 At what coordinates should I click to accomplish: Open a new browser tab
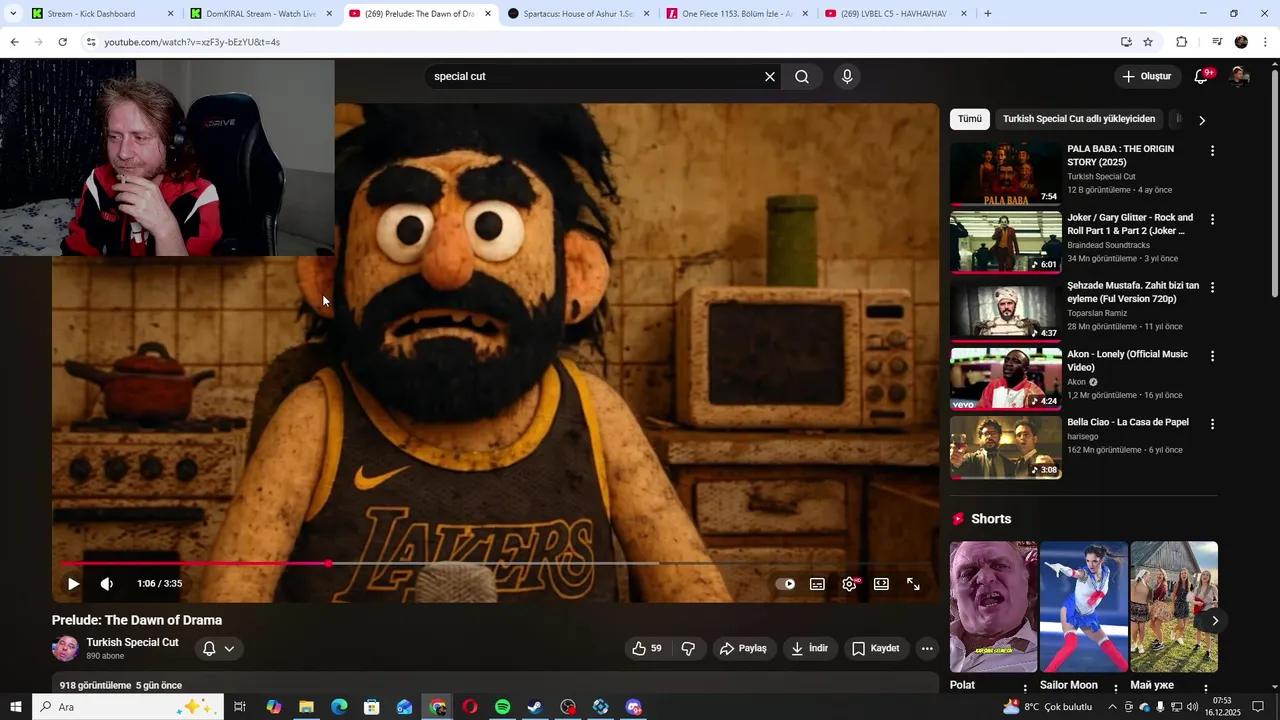(988, 14)
